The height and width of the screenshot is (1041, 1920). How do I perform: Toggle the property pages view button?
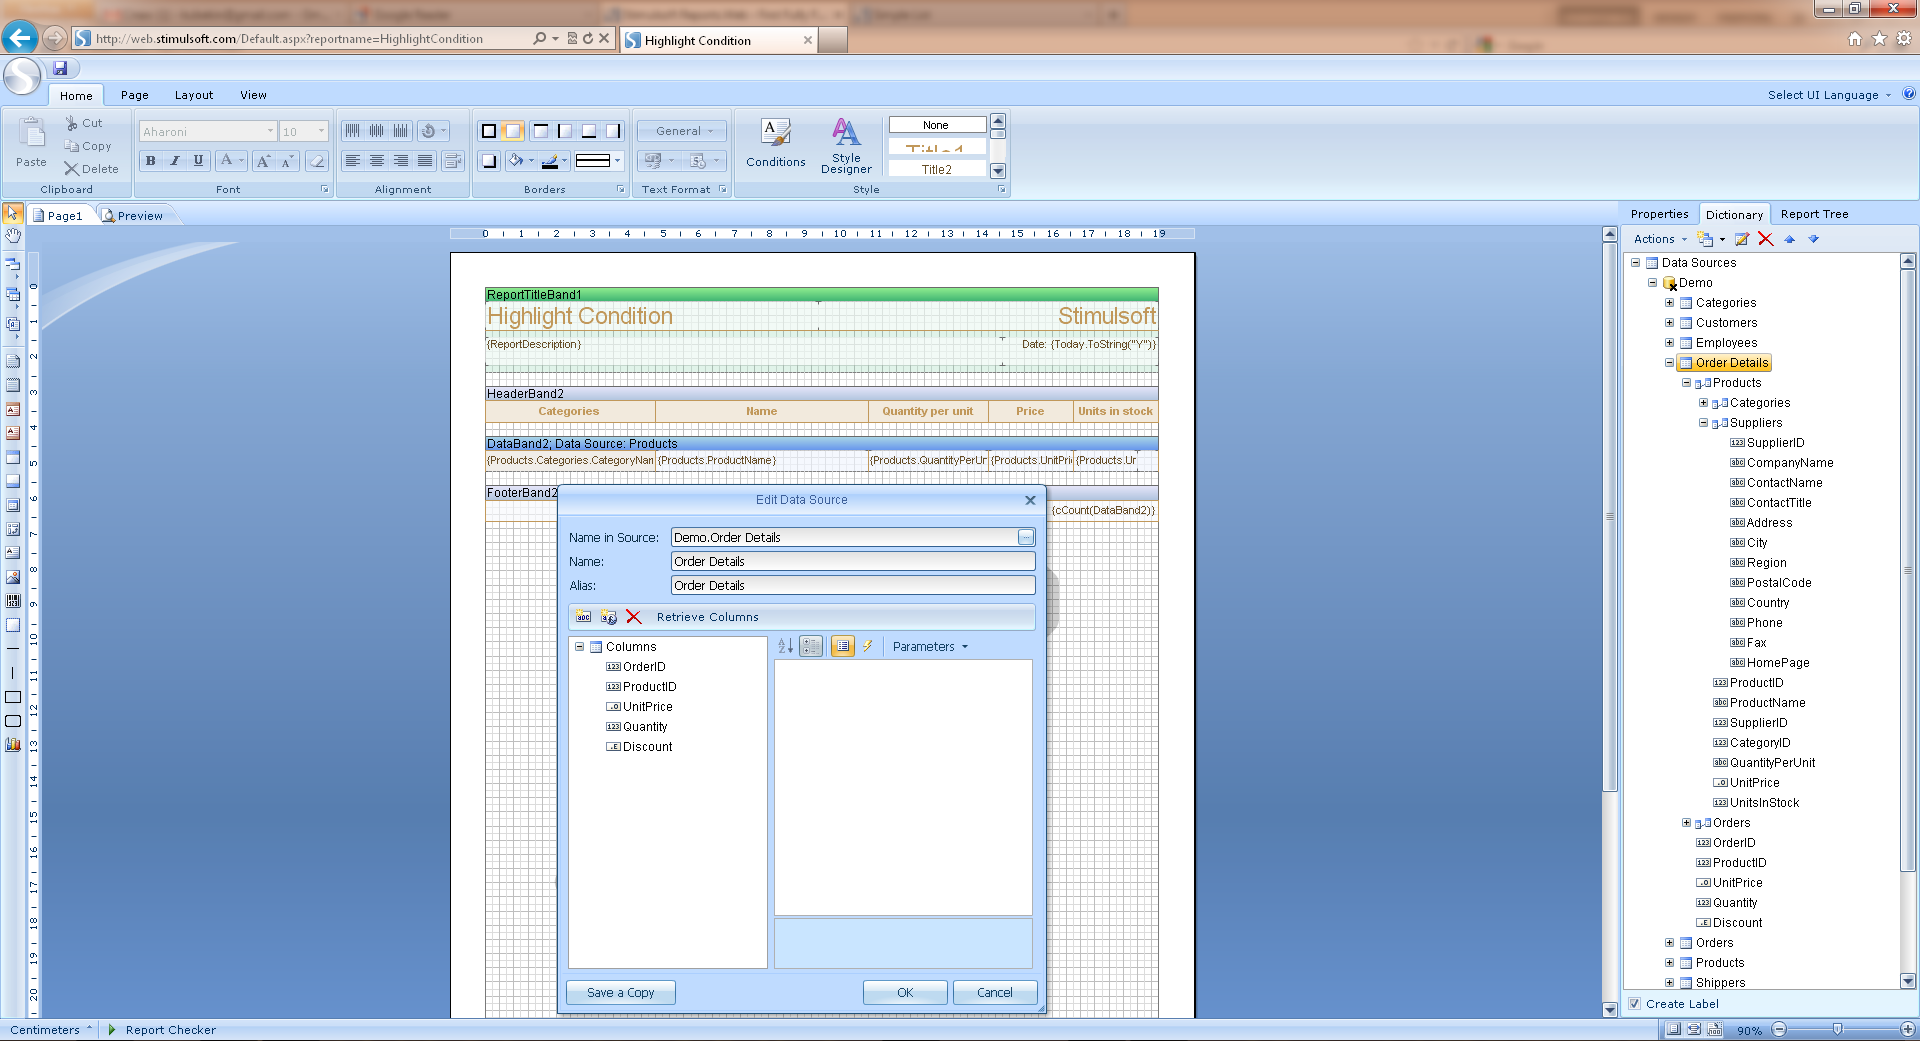click(x=843, y=647)
